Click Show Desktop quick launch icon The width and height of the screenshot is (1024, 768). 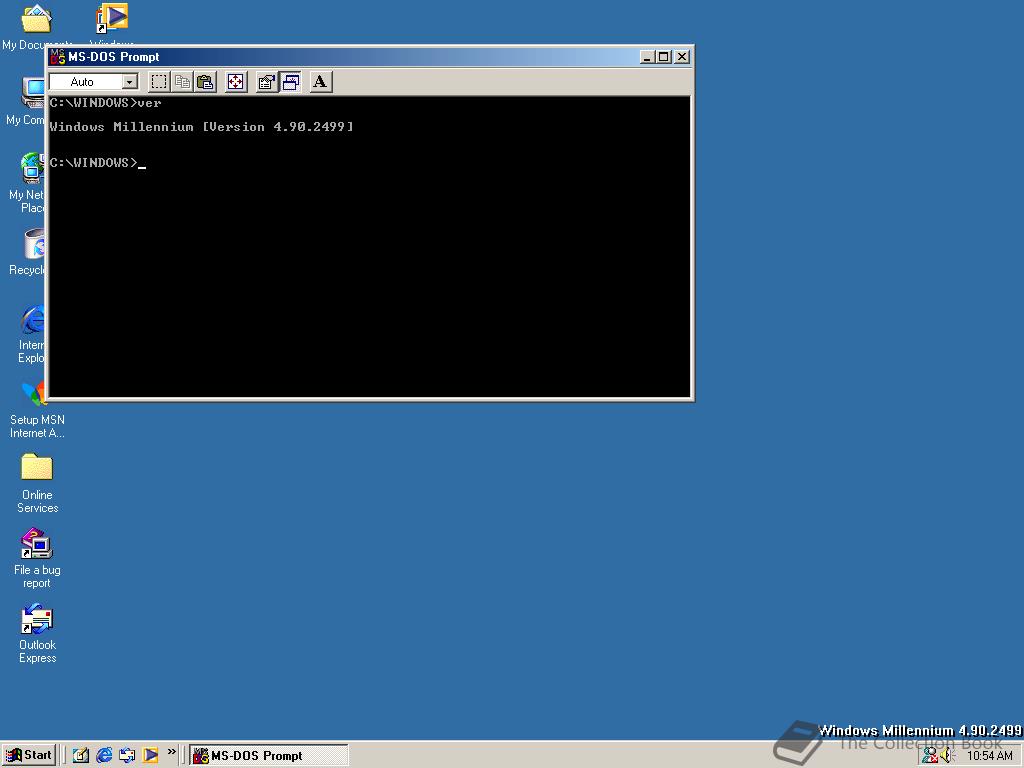[x=80, y=755]
